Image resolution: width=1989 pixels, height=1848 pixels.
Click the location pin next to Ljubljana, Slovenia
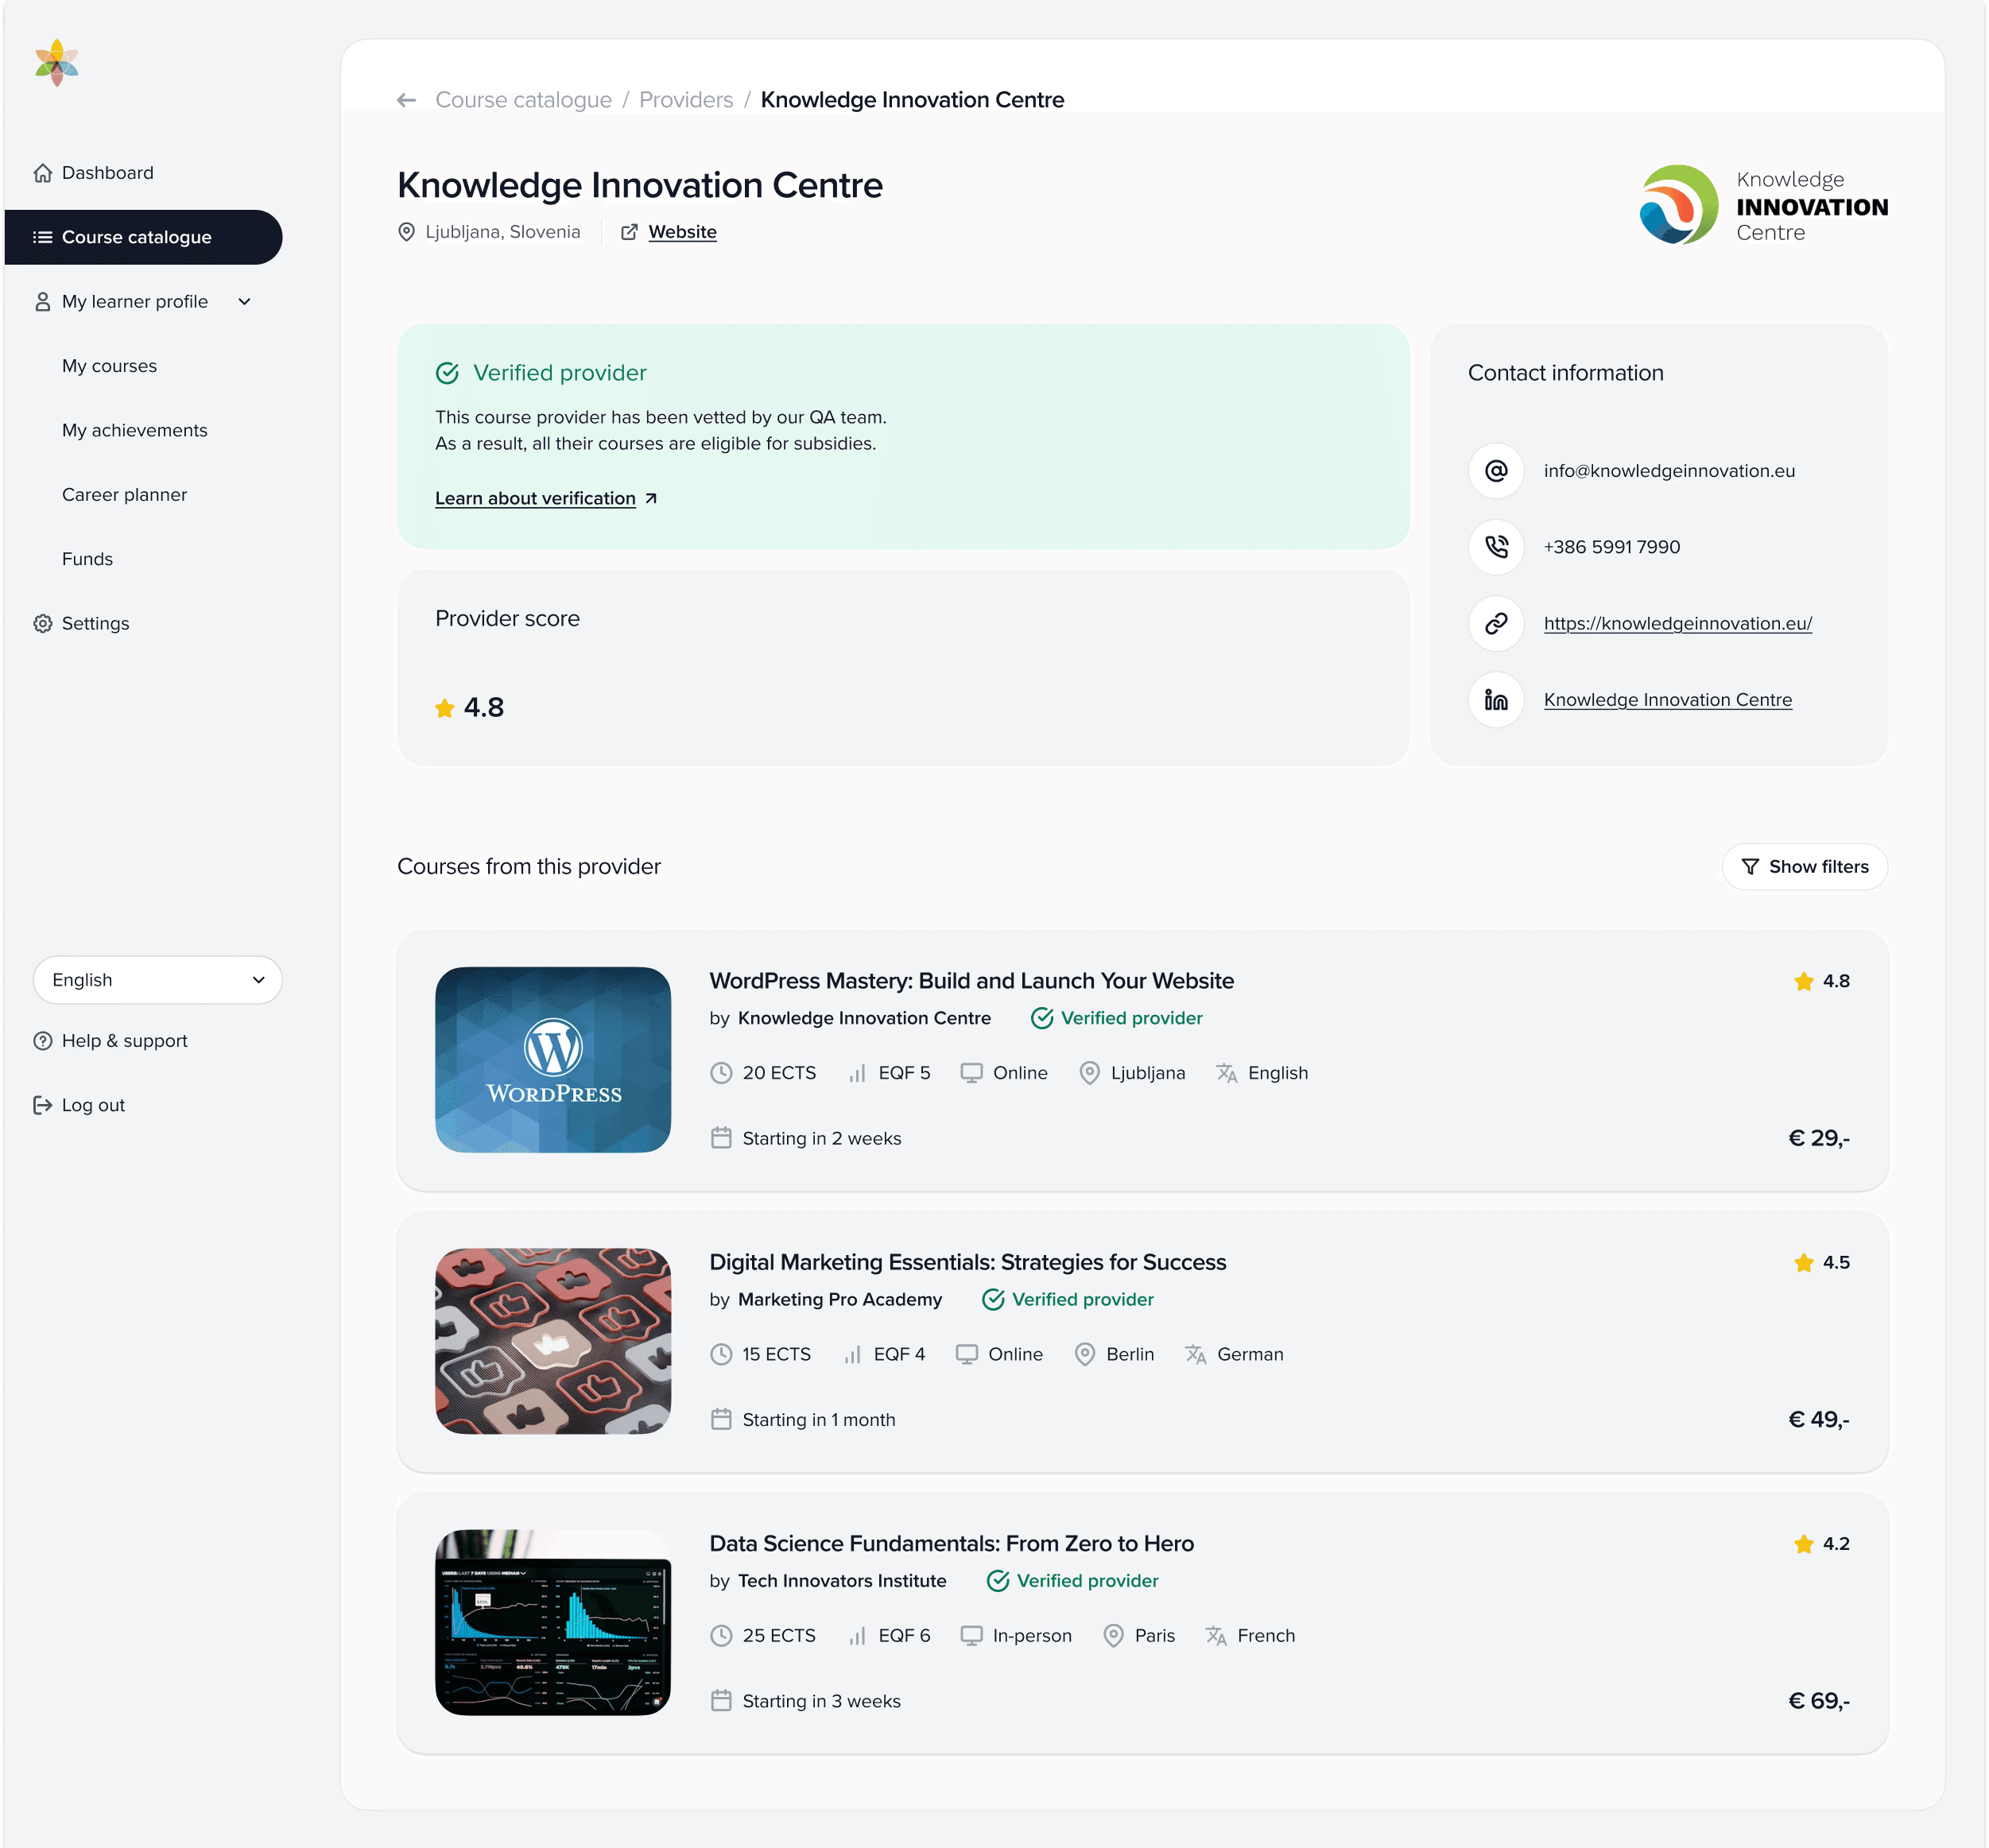point(406,231)
